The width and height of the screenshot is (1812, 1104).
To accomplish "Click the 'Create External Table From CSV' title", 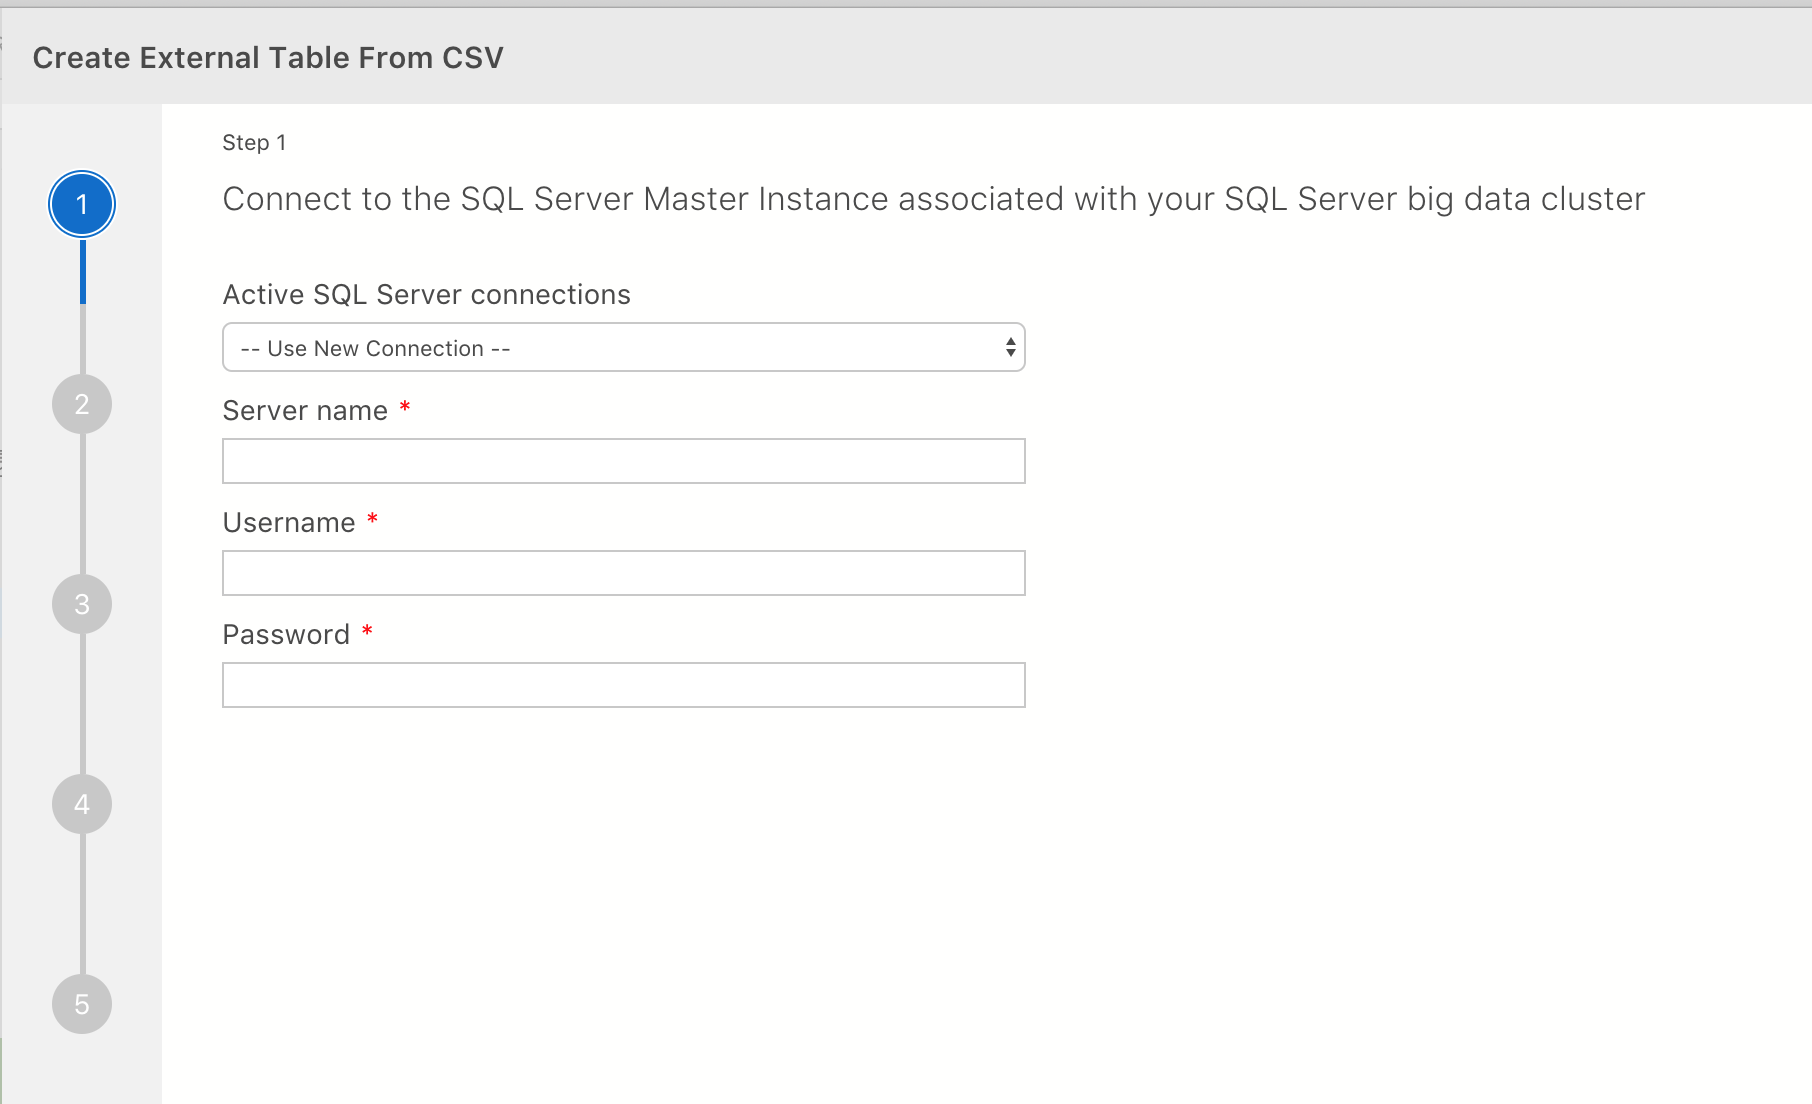I will click(268, 57).
